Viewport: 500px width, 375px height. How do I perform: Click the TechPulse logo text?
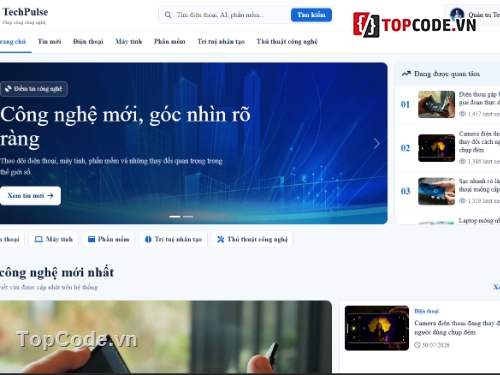(25, 12)
